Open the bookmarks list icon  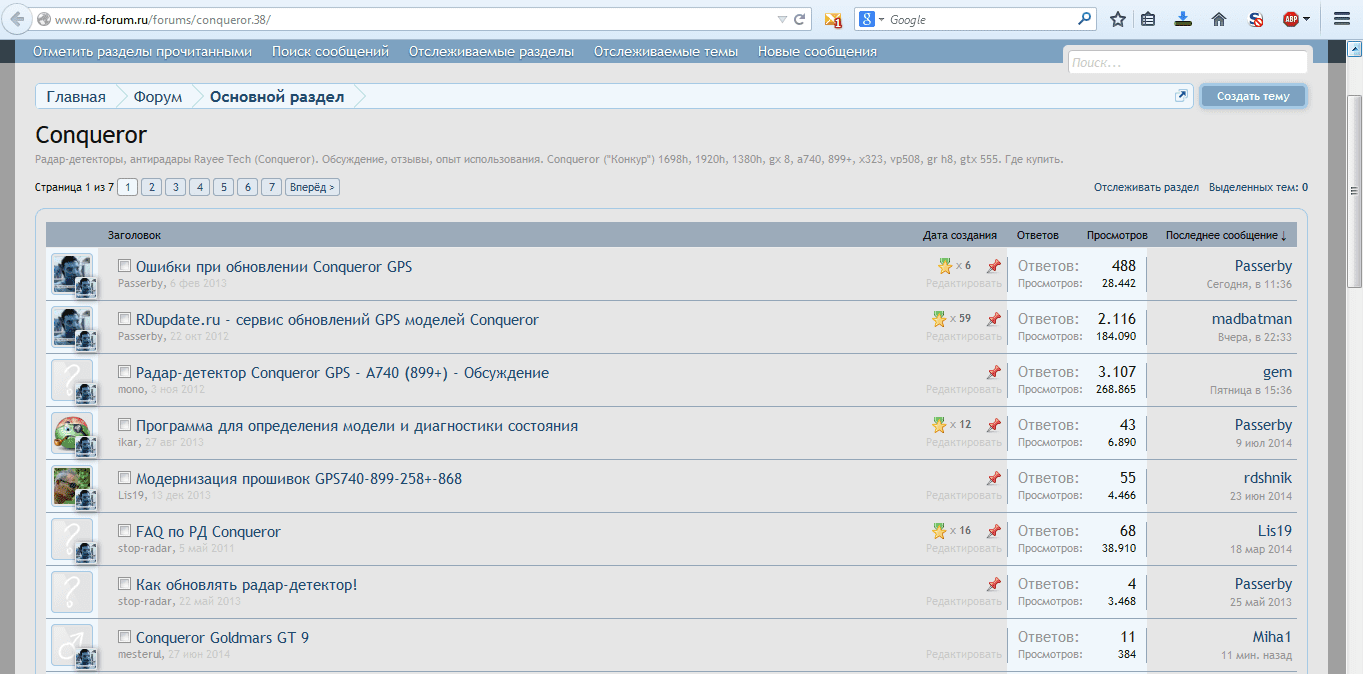pyautogui.click(x=1149, y=19)
